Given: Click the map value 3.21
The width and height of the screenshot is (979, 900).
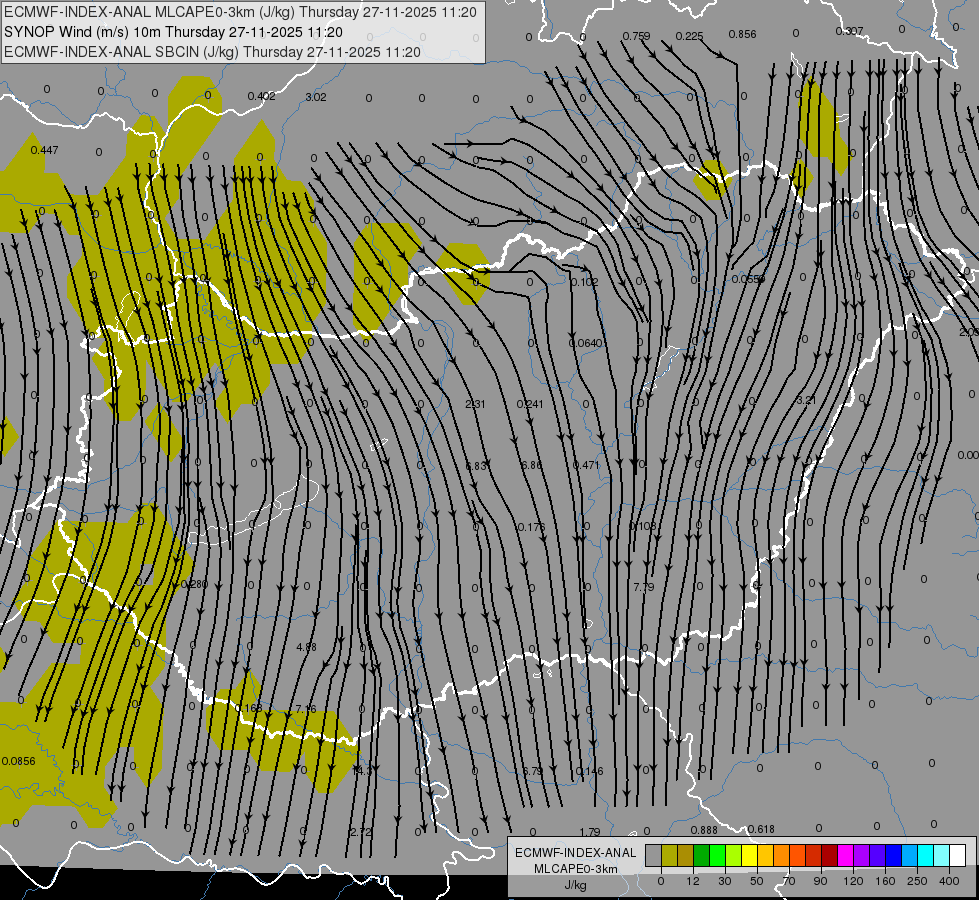Looking at the screenshot, I should coord(806,400).
